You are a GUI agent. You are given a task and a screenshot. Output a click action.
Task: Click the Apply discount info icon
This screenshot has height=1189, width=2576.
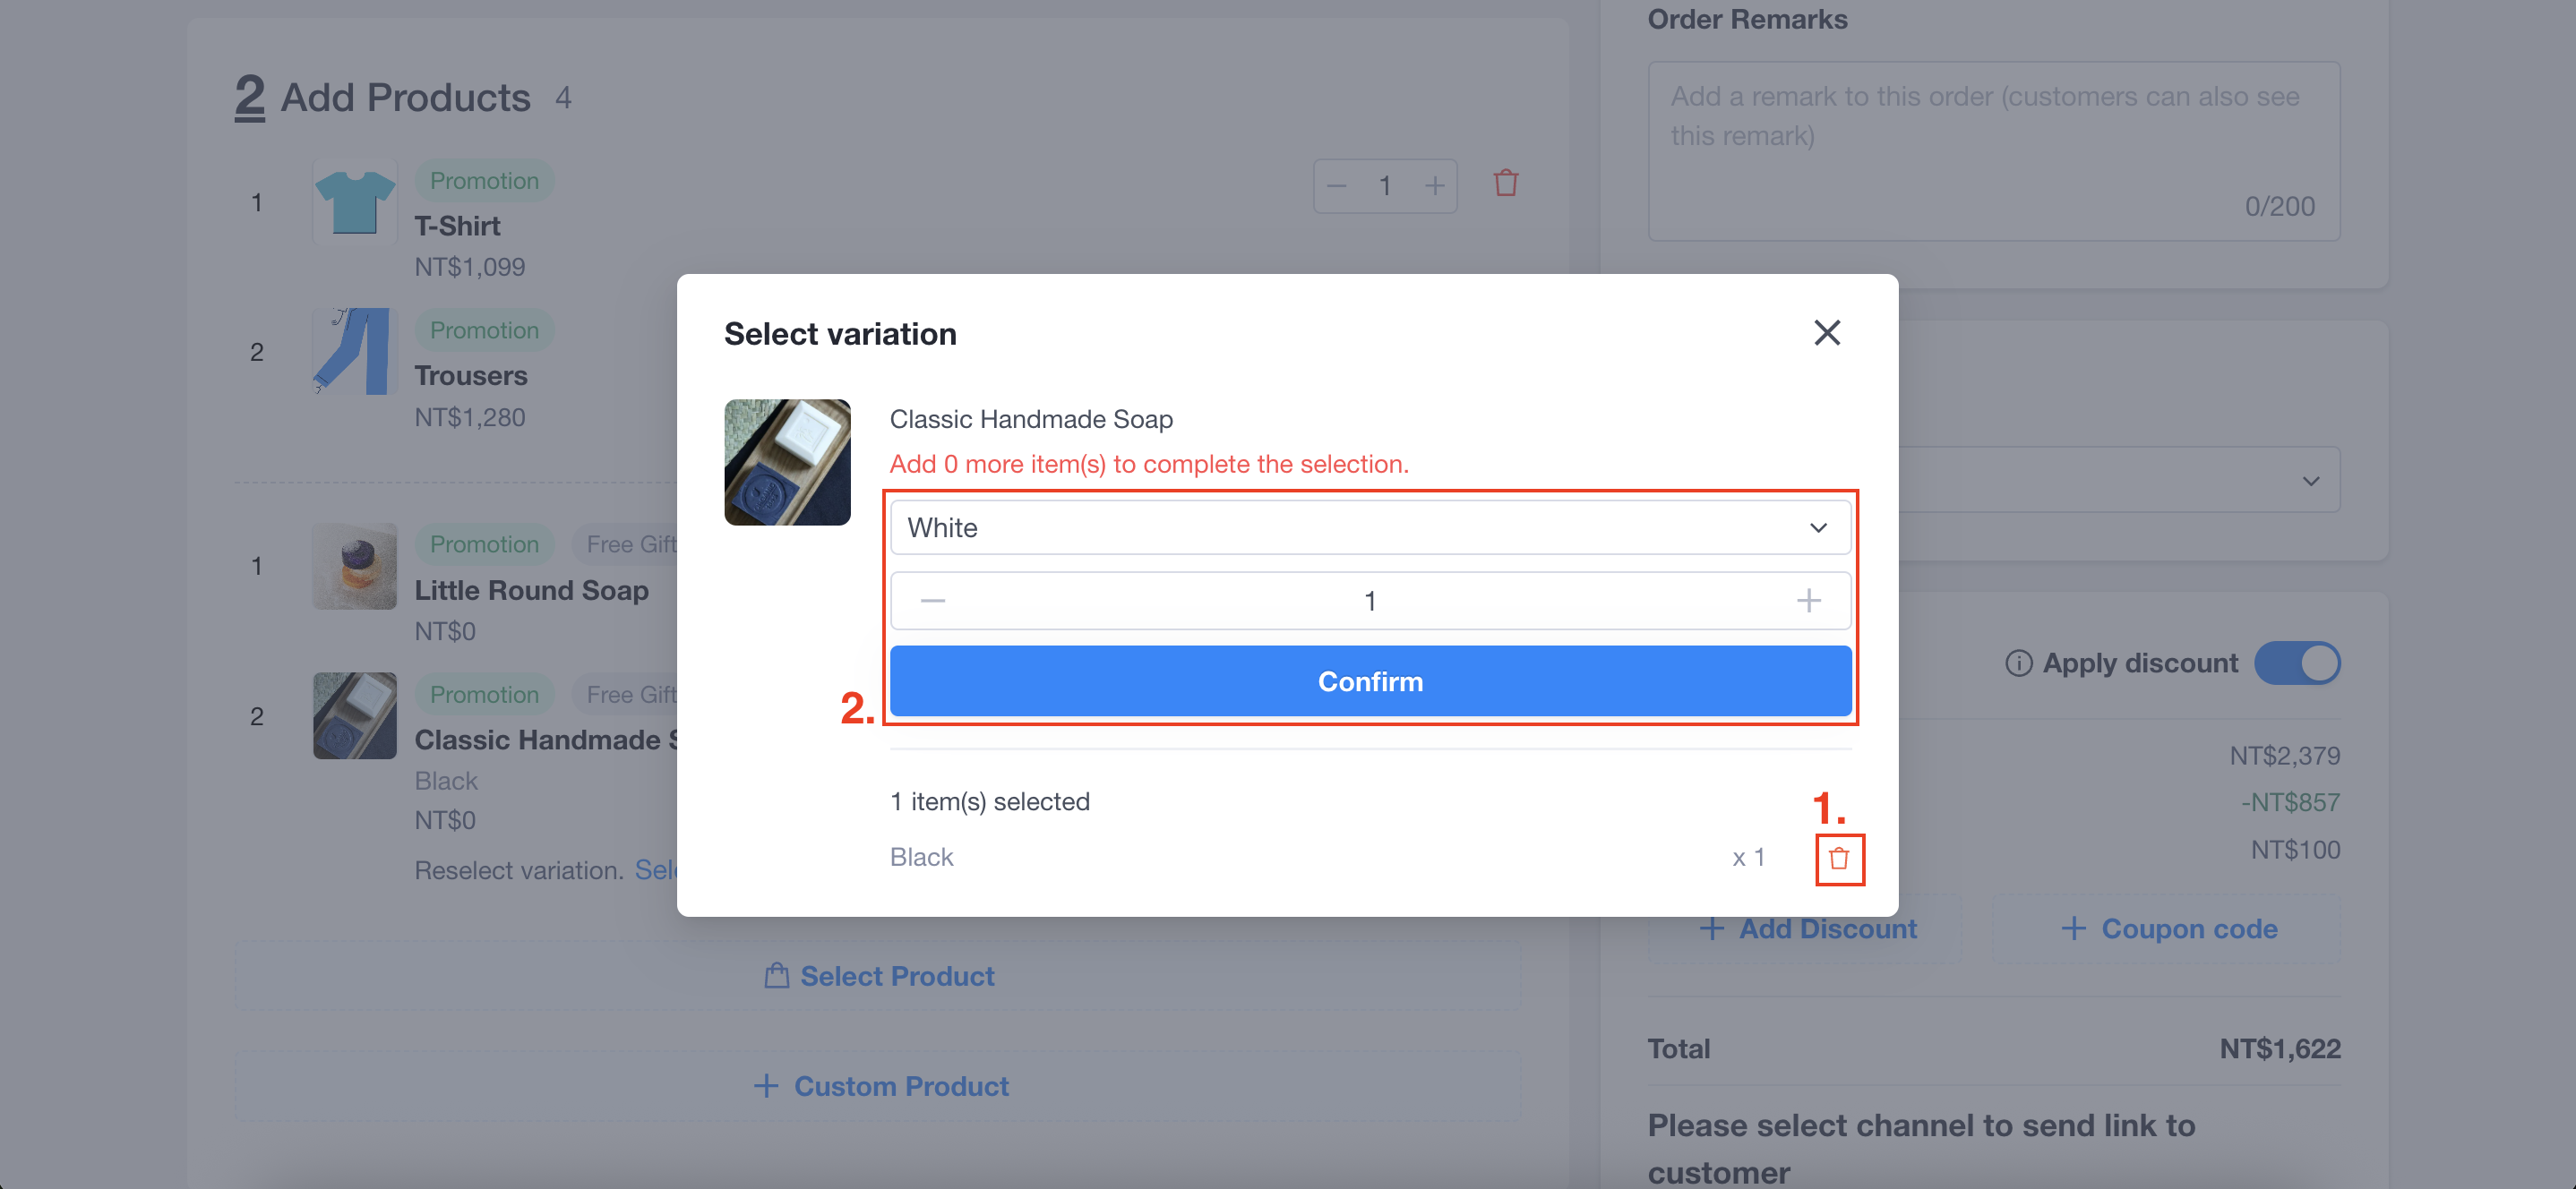click(x=2018, y=663)
